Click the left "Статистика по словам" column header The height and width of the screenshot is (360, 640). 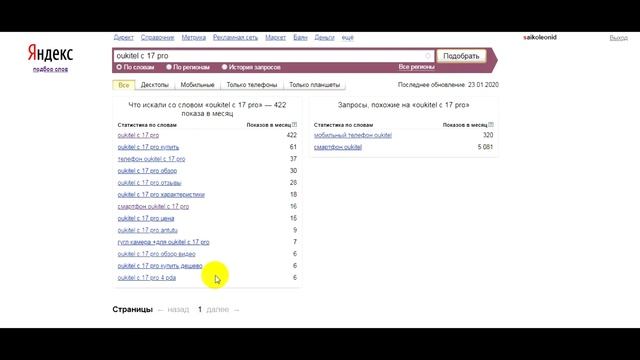click(147, 125)
